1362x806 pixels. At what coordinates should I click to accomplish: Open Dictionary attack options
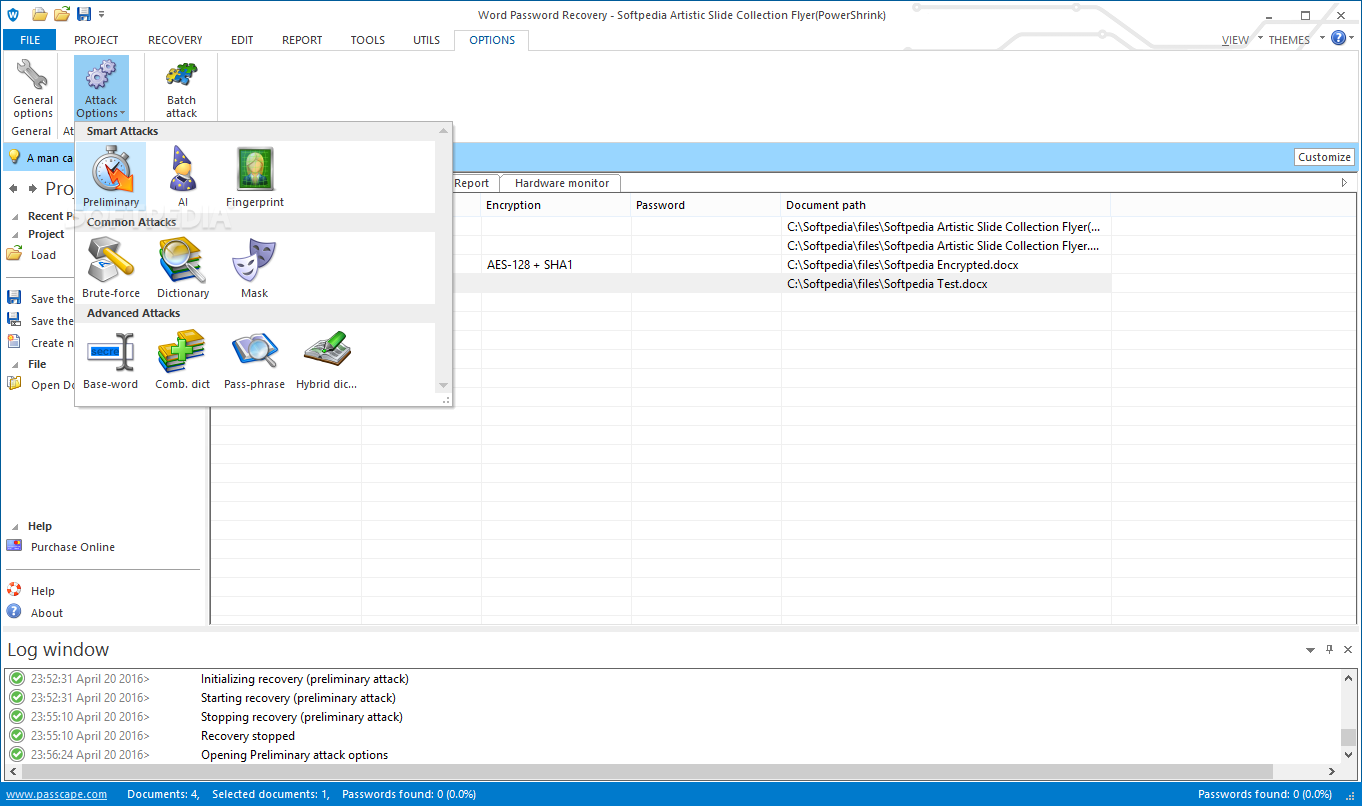point(183,268)
